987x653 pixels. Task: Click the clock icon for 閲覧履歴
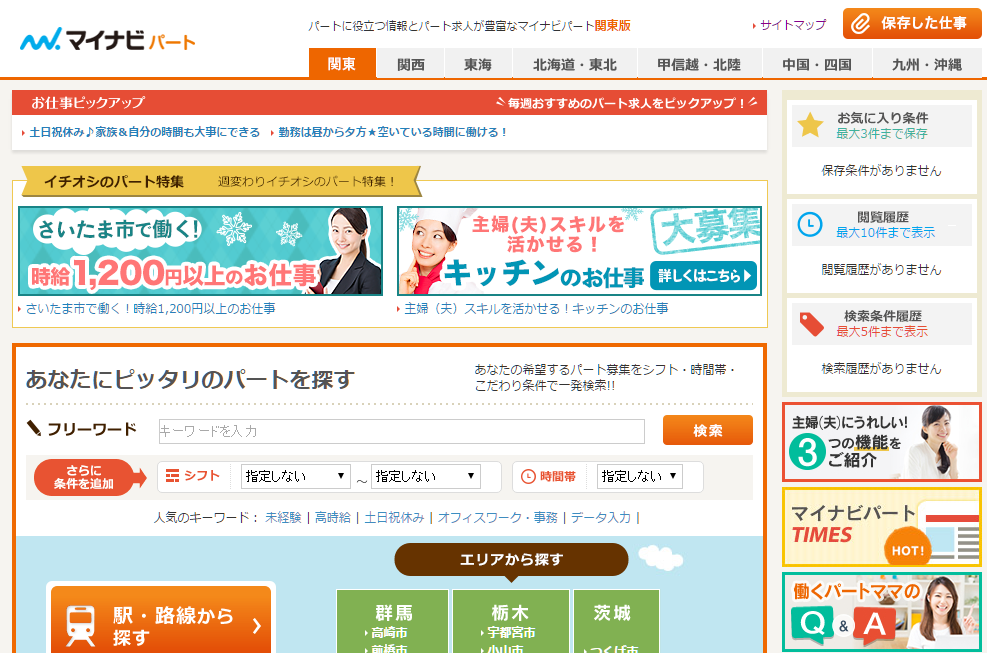coord(810,224)
